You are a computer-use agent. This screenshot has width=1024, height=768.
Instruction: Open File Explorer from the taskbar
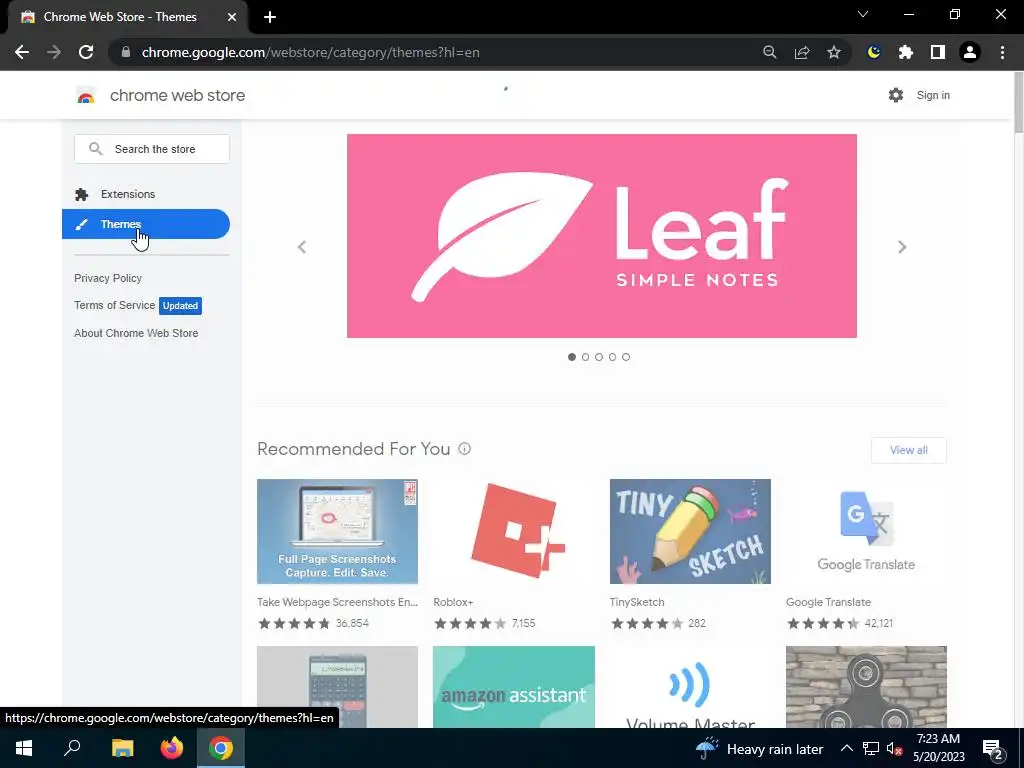pyautogui.click(x=122, y=748)
